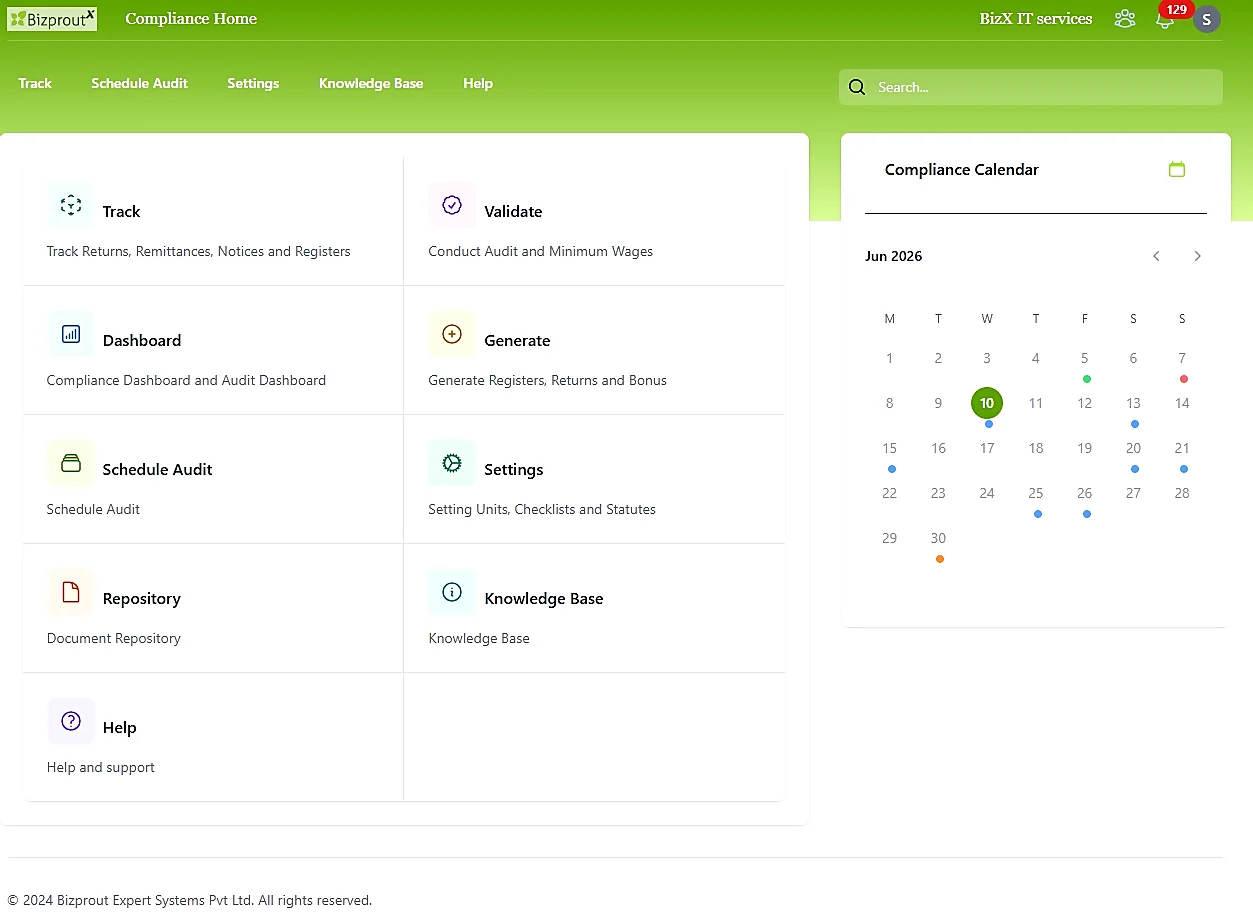Open the Help card title

click(x=119, y=727)
